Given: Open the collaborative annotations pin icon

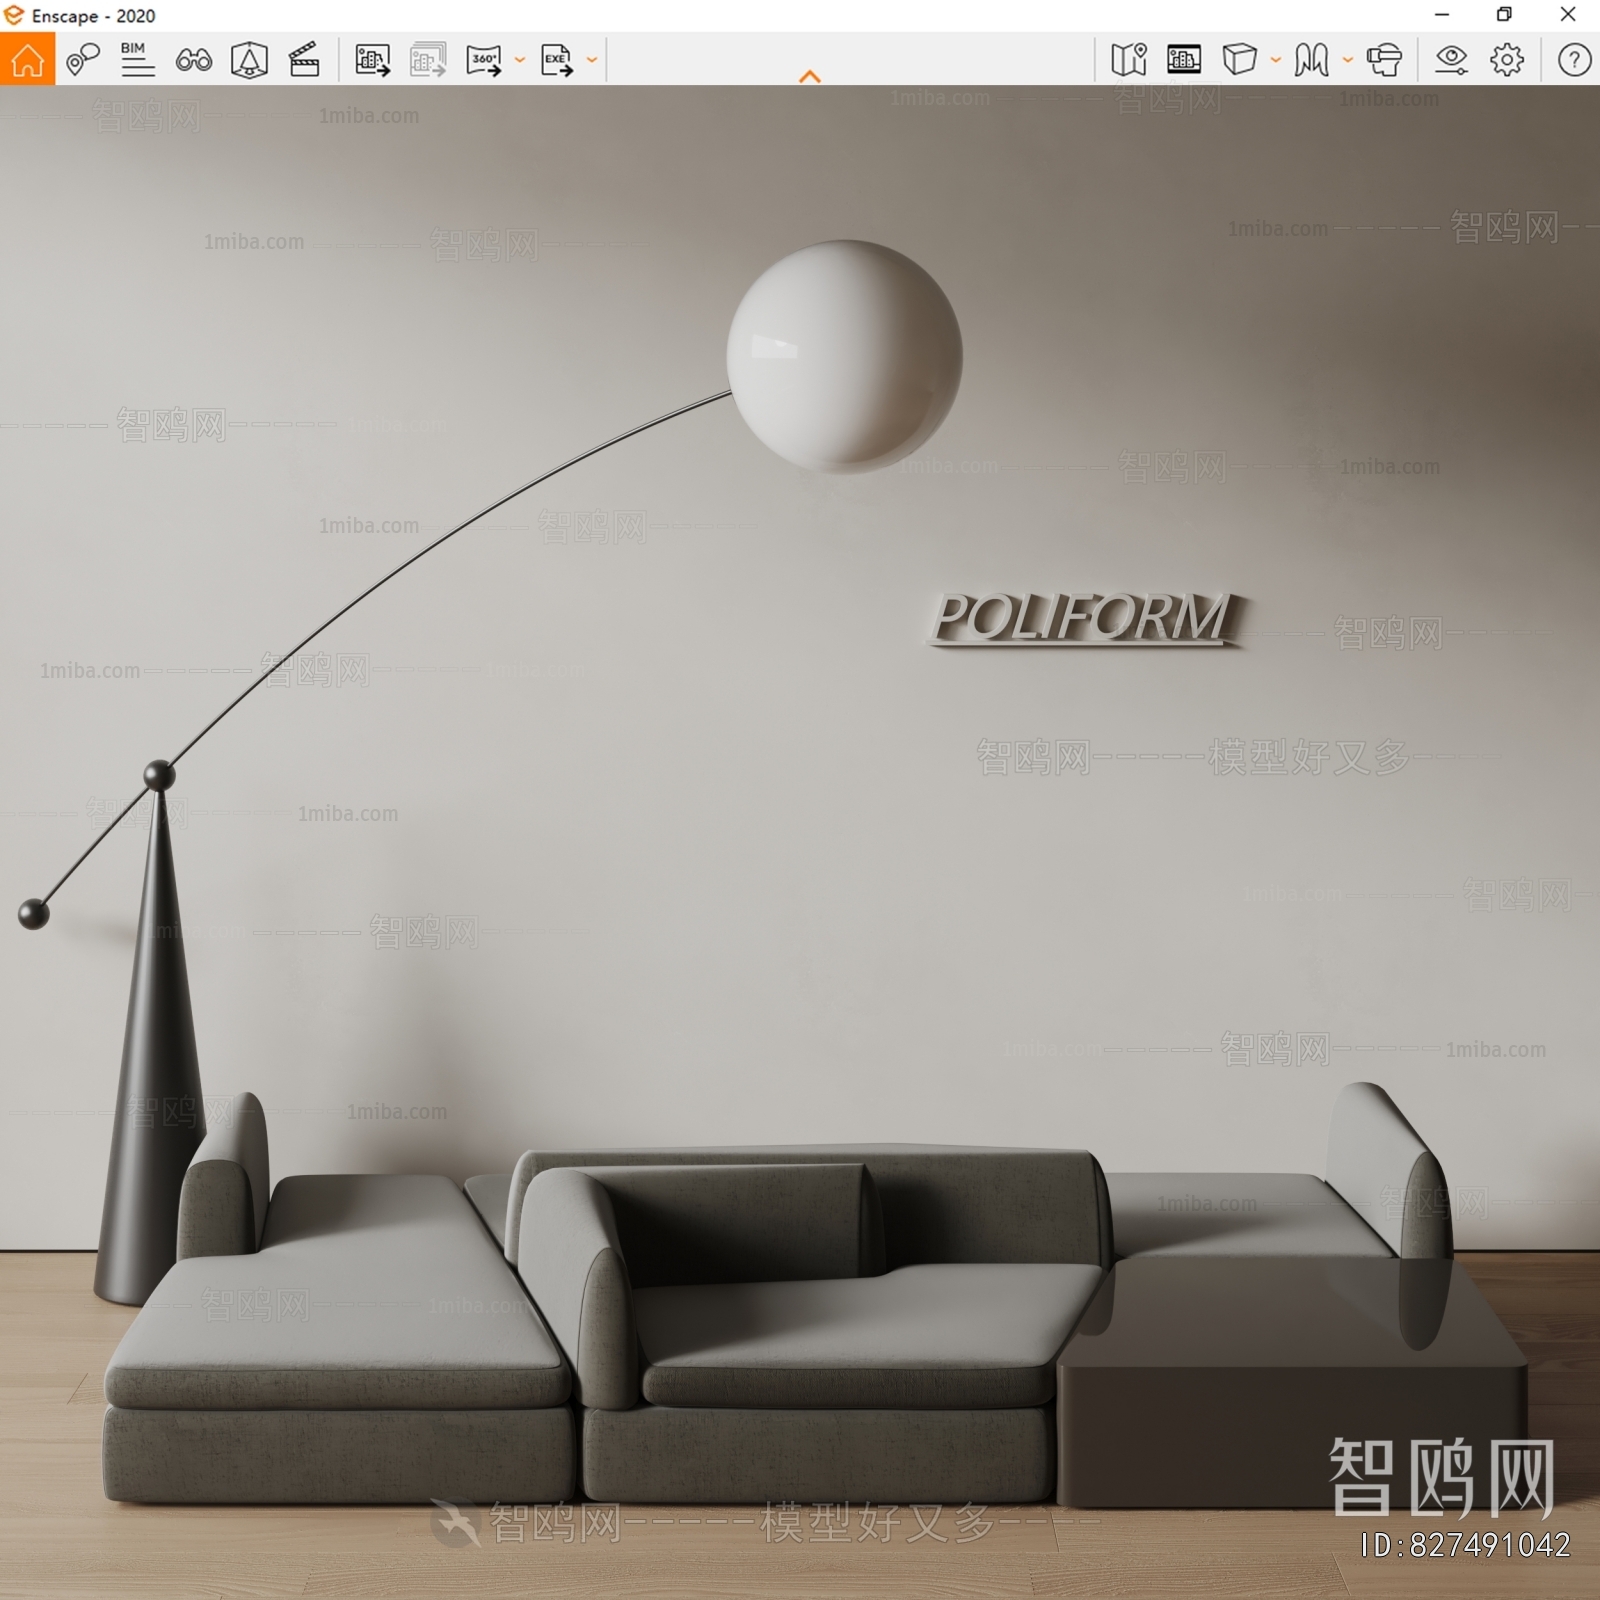Looking at the screenshot, I should point(82,60).
